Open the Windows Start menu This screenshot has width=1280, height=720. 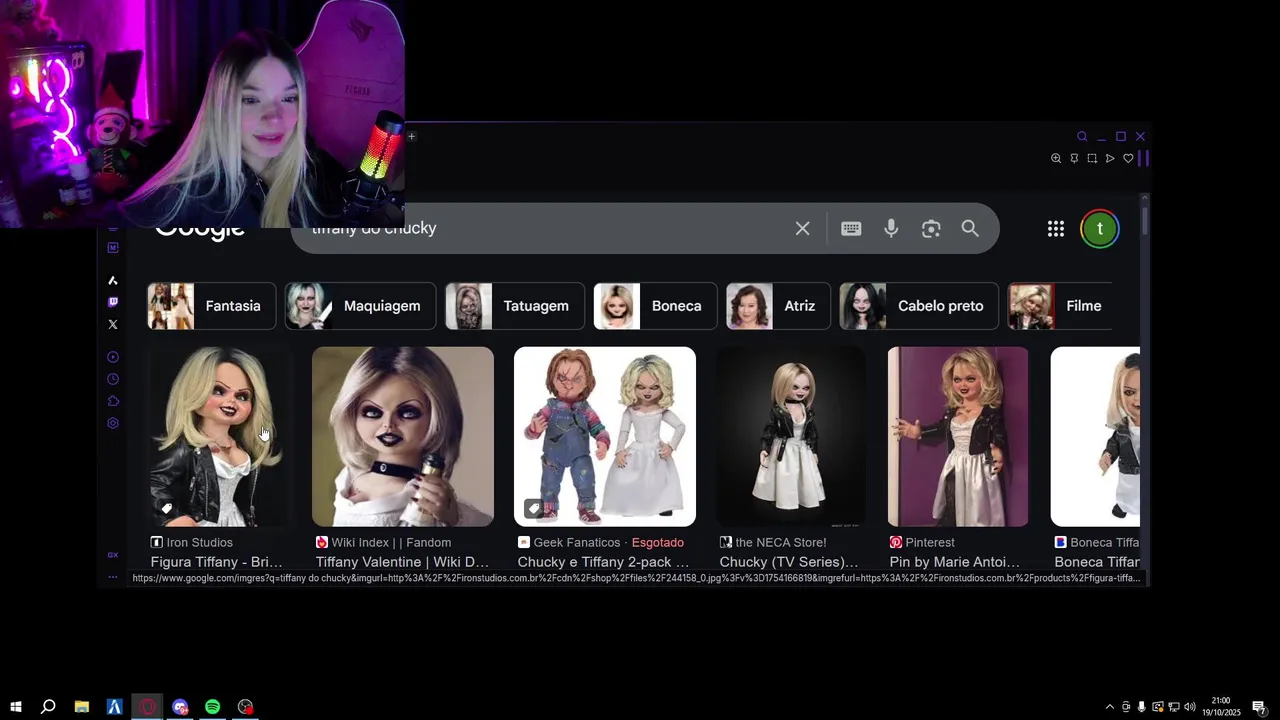[15, 707]
